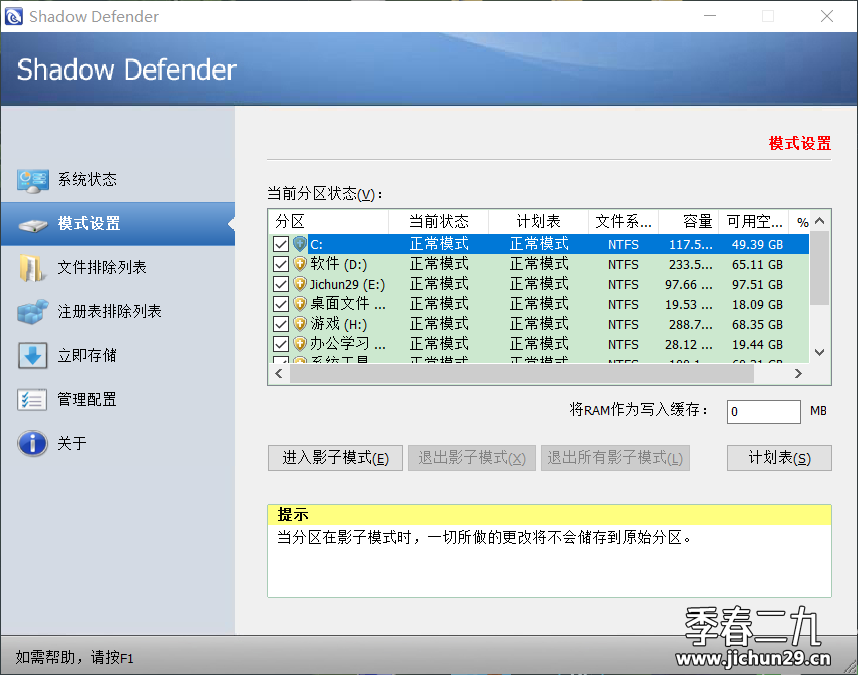Open 文件排除列表 page
Screen dimensions: 858x675
pos(118,267)
